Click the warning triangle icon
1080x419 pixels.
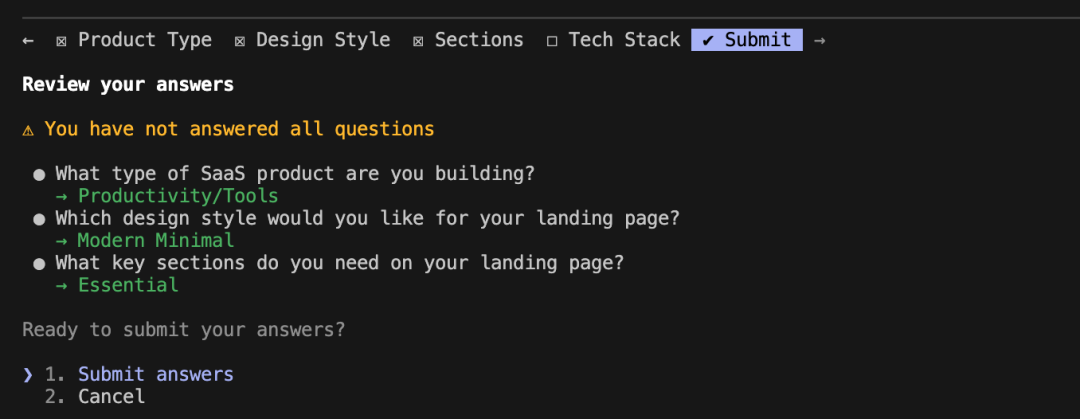pos(28,129)
